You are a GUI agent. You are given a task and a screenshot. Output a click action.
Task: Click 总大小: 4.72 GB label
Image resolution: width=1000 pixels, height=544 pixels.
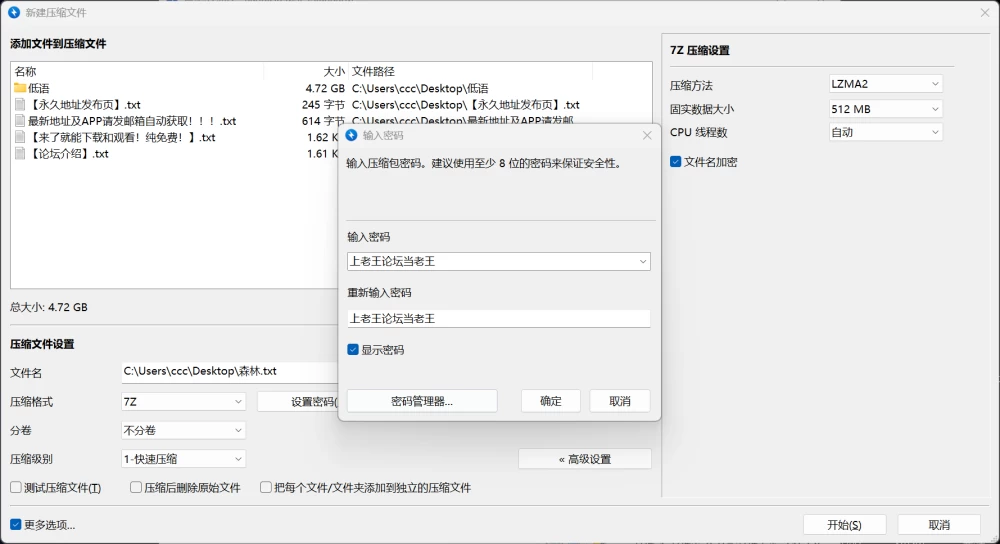[x=48, y=307]
